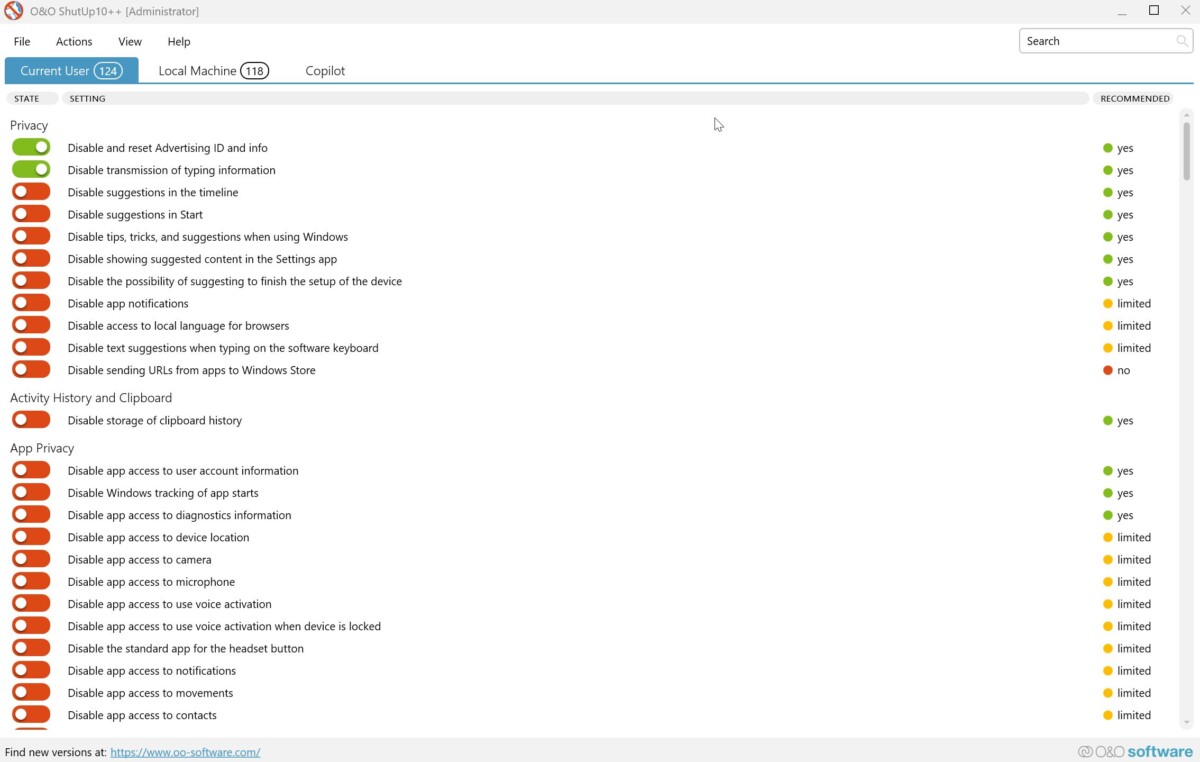Screen dimensions: 1200x762
Task: Expand the View menu
Action: (130, 42)
